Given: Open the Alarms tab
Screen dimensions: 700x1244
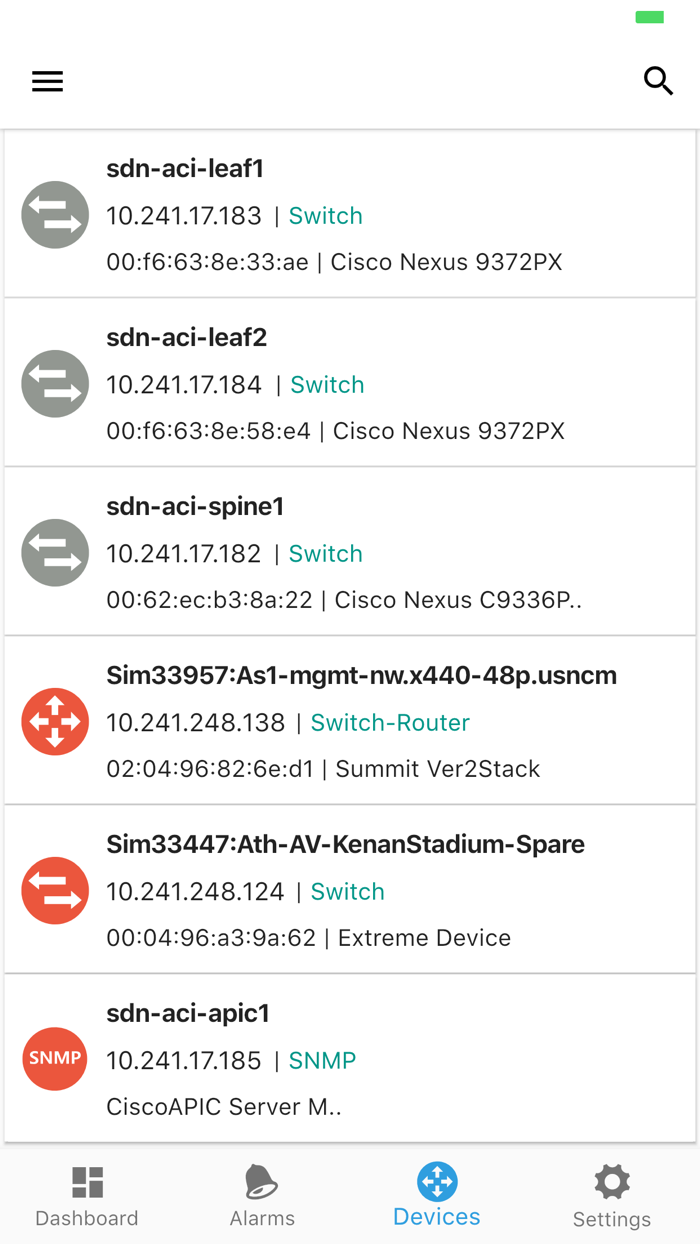Looking at the screenshot, I should point(262,1196).
